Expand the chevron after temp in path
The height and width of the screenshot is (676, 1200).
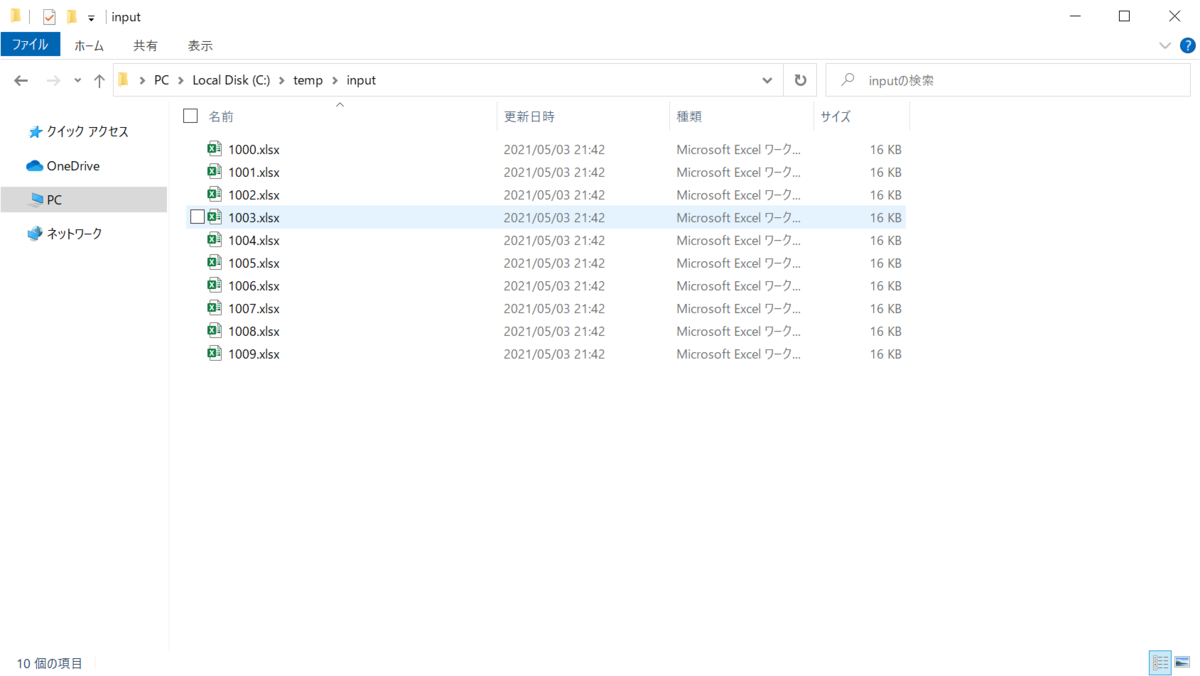coord(335,80)
